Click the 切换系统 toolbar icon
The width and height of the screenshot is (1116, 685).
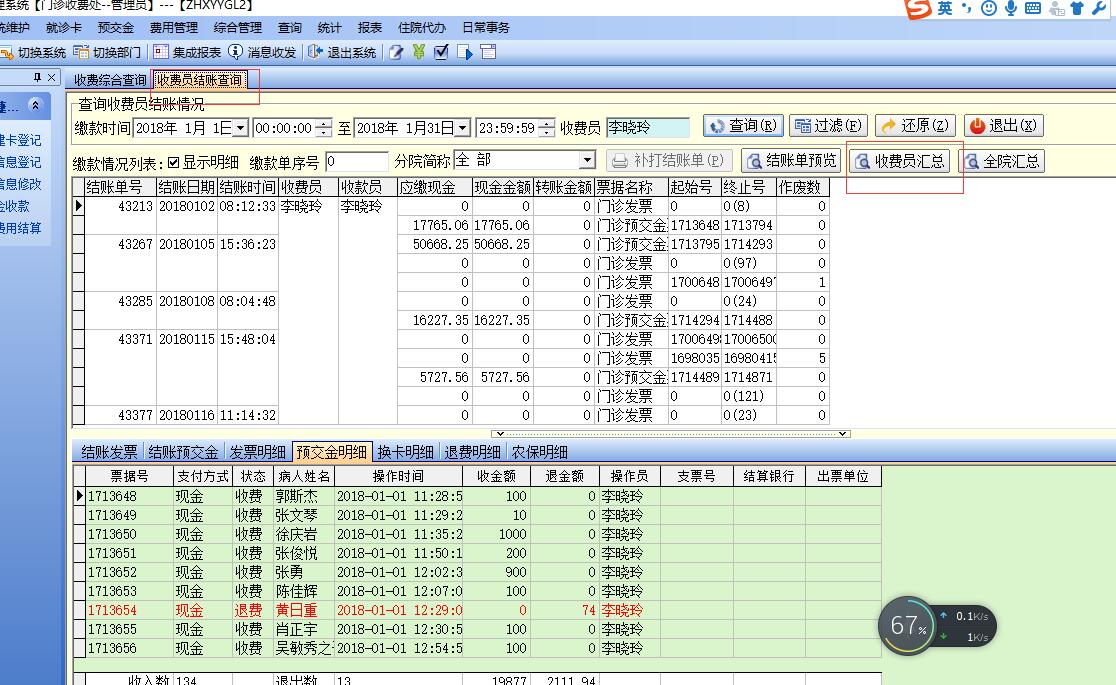7,52
